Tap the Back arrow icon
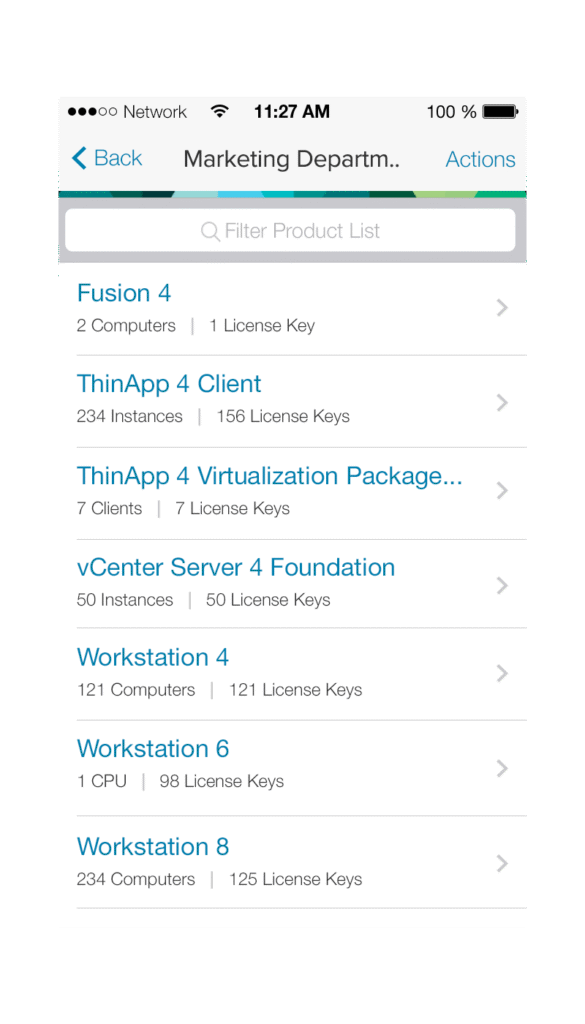 click(x=79, y=158)
